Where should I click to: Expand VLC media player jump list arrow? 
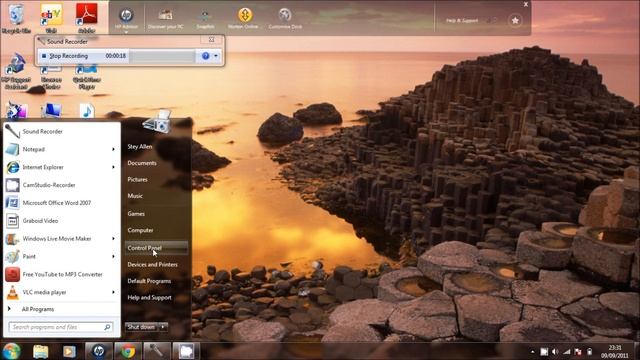click(113, 292)
